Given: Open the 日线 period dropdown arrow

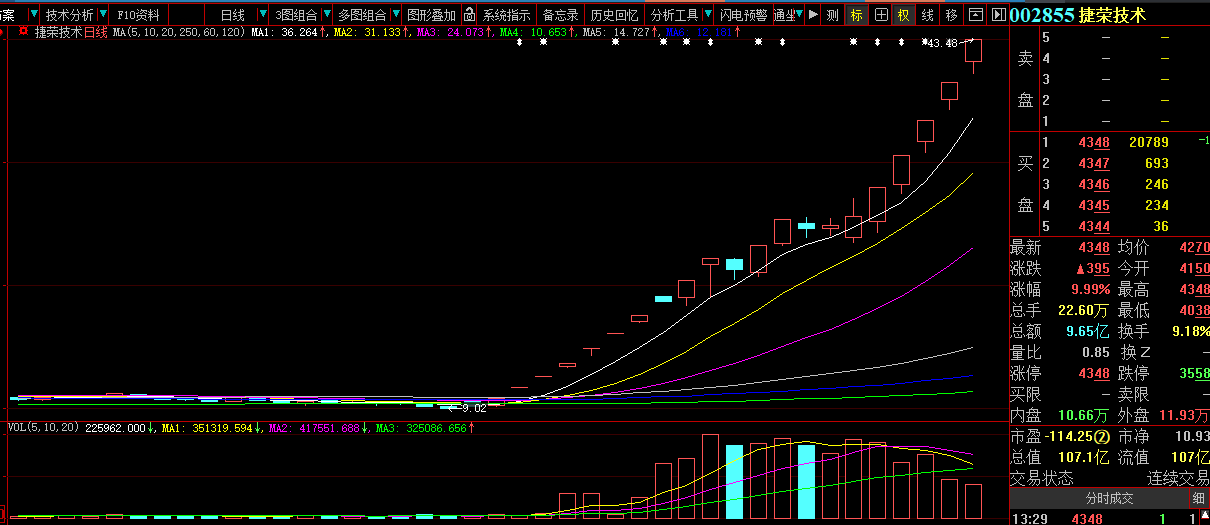Looking at the screenshot, I should pos(262,15).
